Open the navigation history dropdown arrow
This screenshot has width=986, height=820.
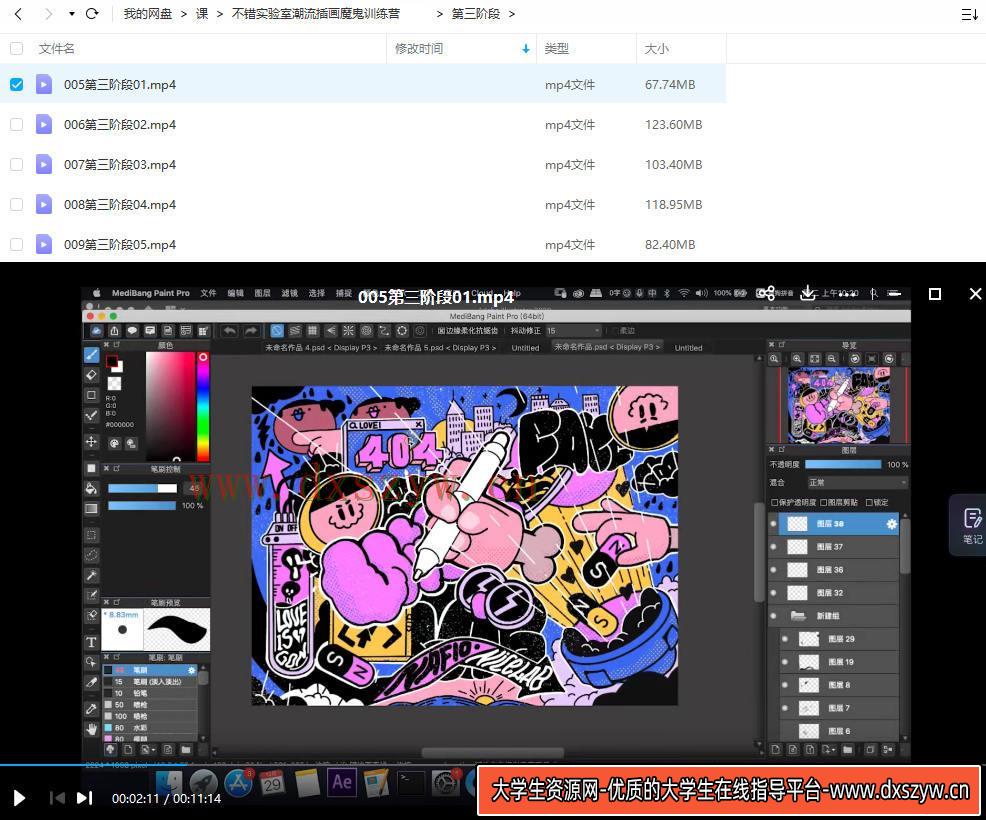72,14
